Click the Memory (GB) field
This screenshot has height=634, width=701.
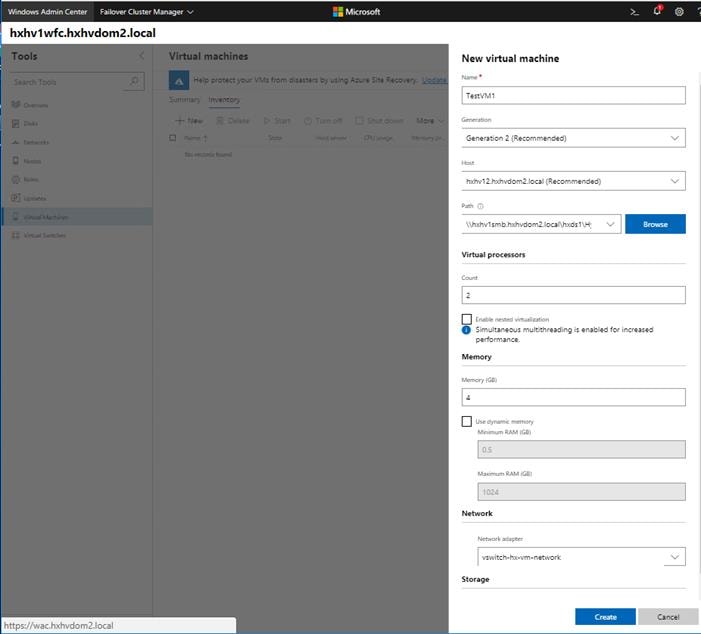tap(573, 397)
